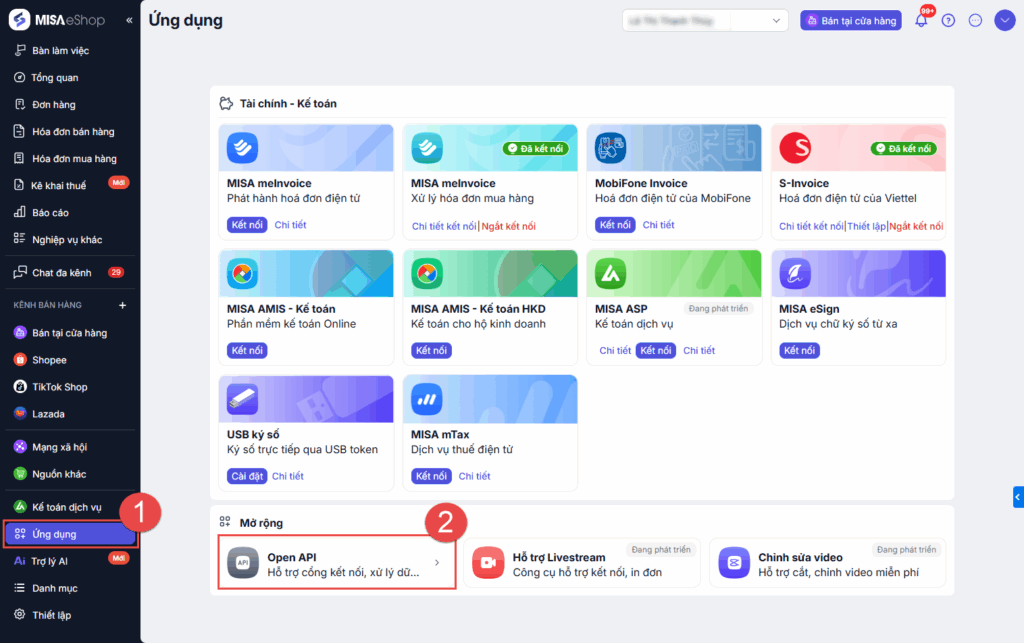
Task: Collapse the sidebar with double-chevron icon
Action: [x=129, y=20]
